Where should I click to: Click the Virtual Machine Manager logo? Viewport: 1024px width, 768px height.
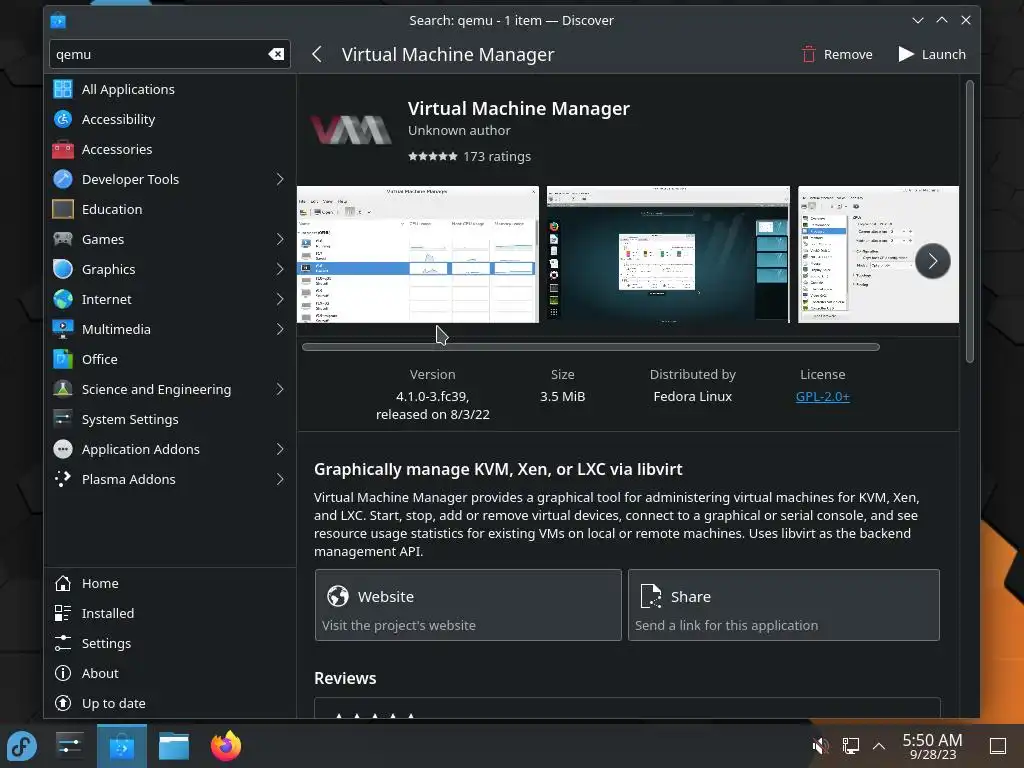[351, 129]
